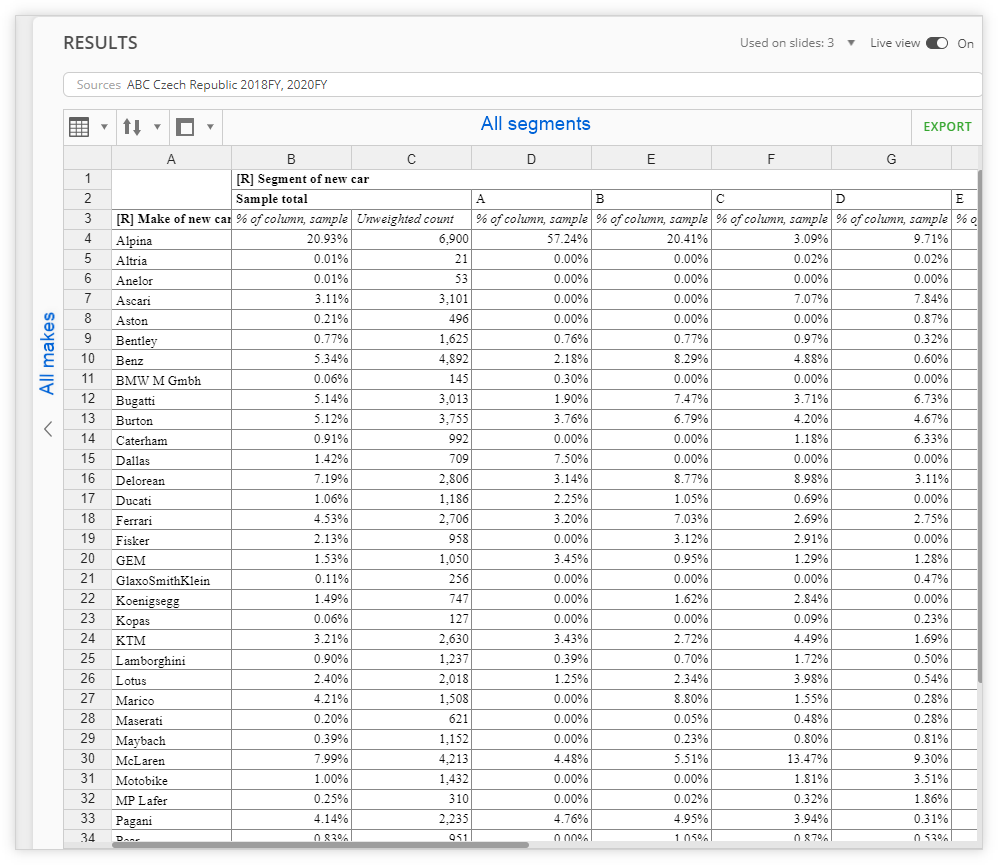
Task: Click the KTM row label
Action: [x=130, y=641]
